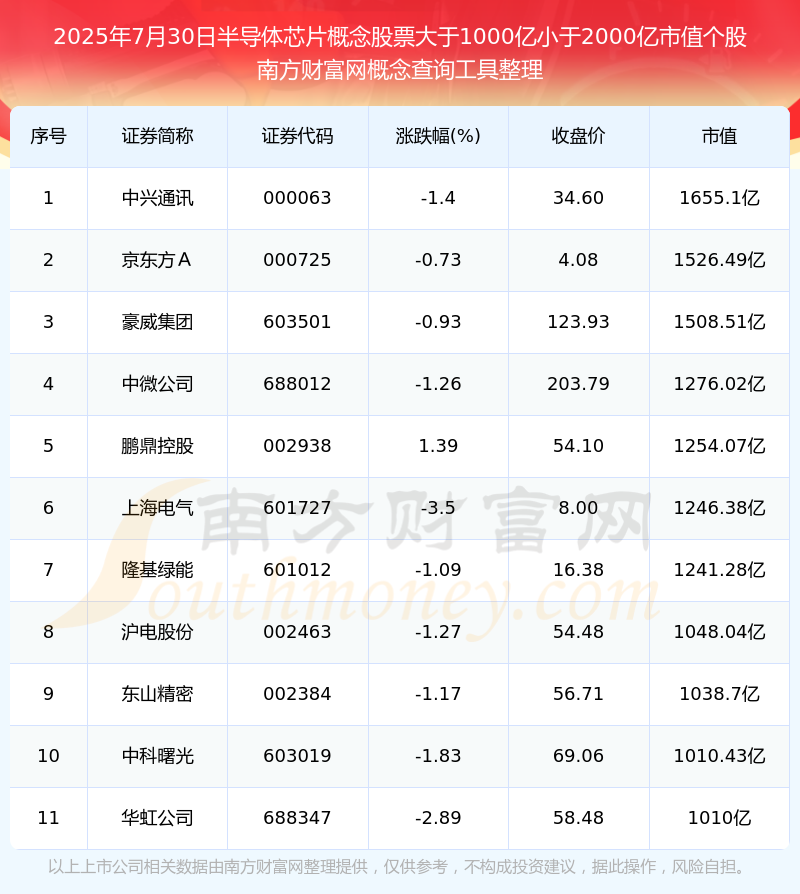Click closing price 56.71
Image resolution: width=800 pixels, height=894 pixels.
578,694
